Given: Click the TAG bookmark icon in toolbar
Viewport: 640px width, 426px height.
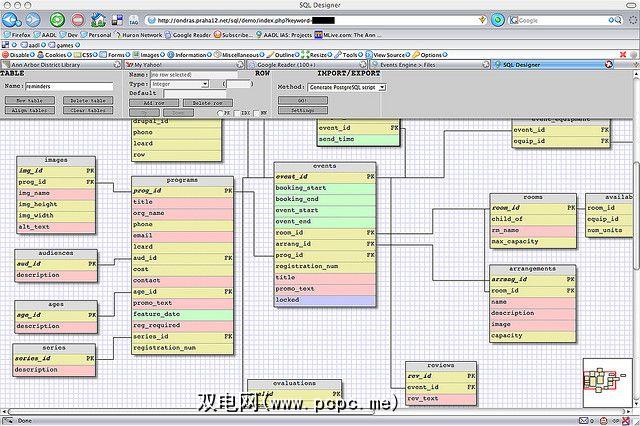Looking at the screenshot, I should 134,19.
